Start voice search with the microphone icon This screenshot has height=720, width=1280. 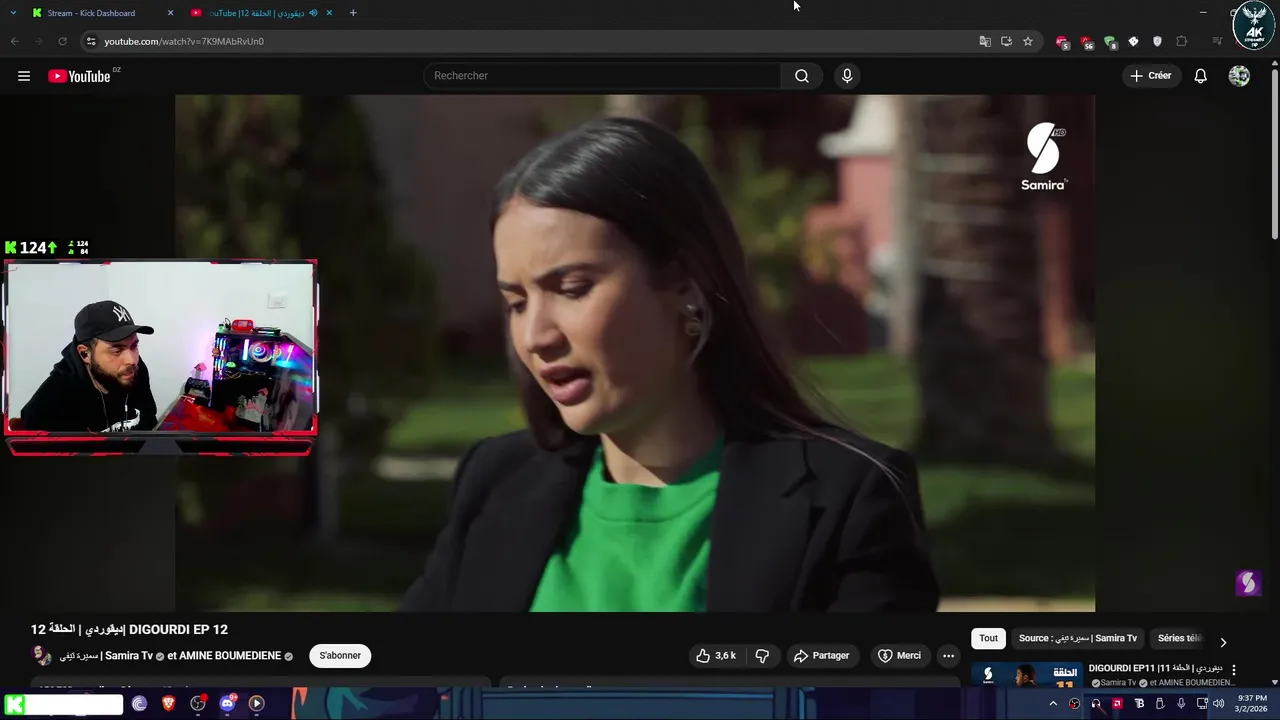(847, 76)
